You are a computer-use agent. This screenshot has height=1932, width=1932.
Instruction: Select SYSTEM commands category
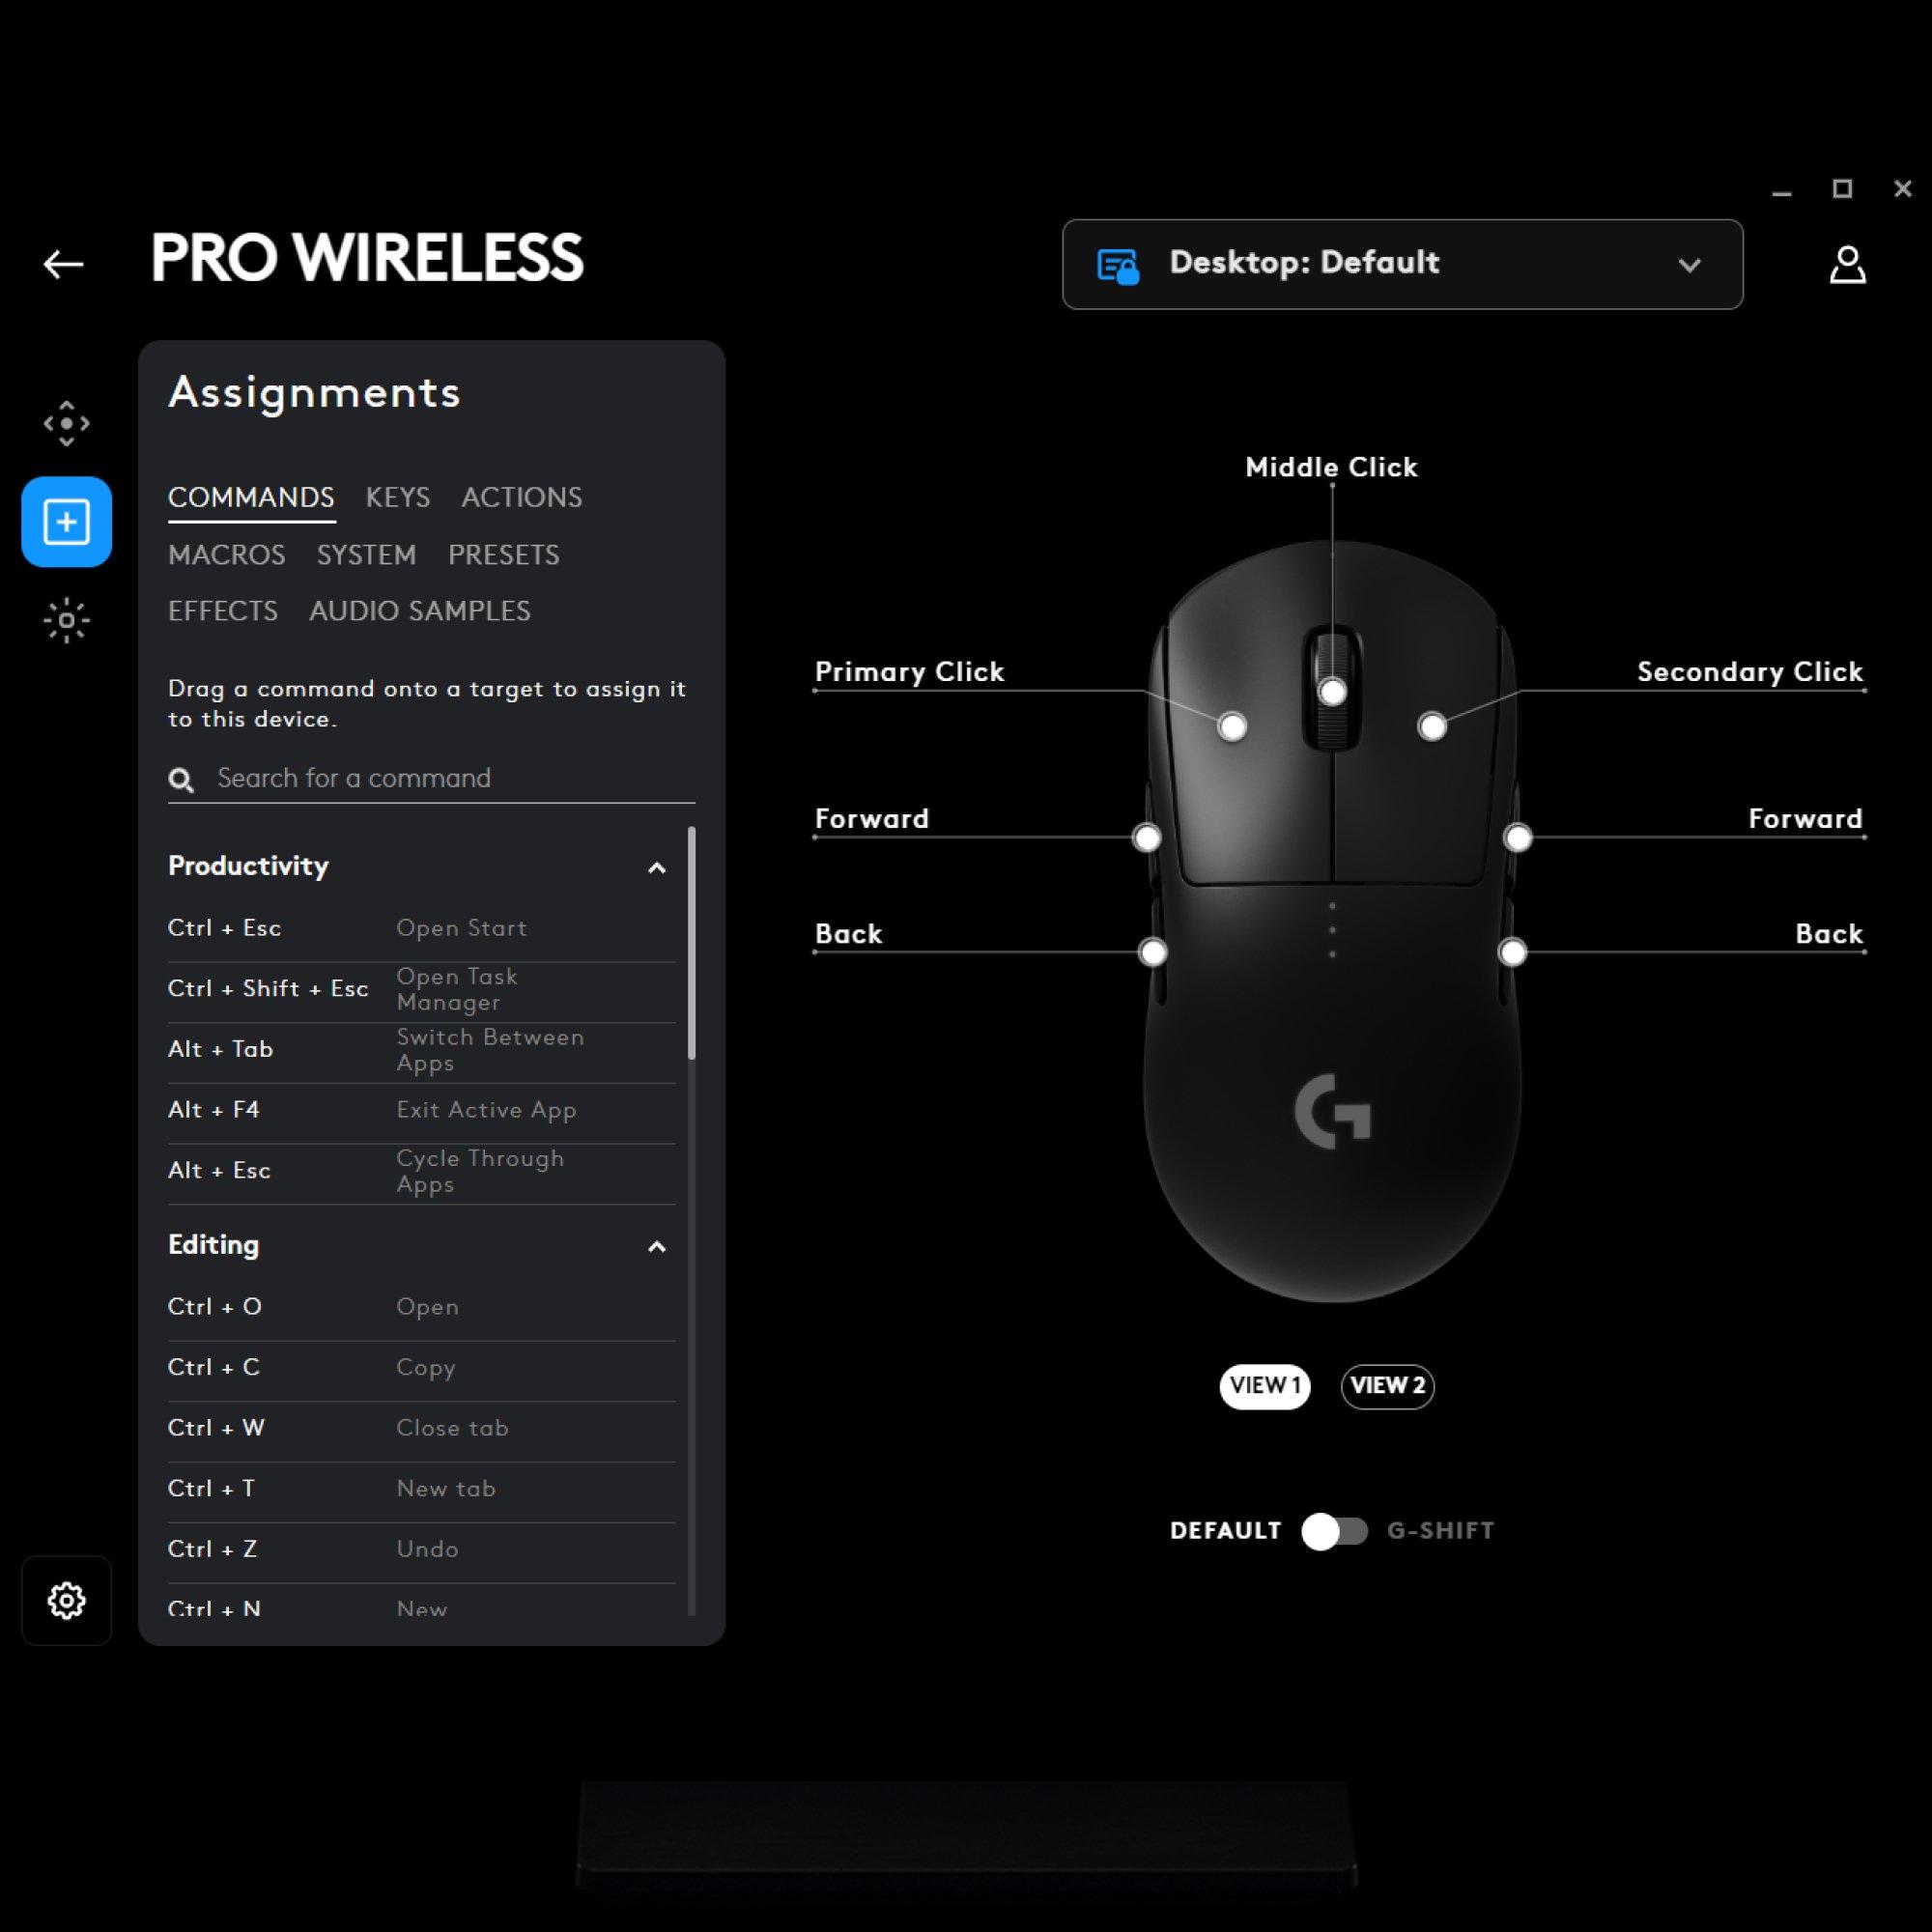click(x=364, y=554)
